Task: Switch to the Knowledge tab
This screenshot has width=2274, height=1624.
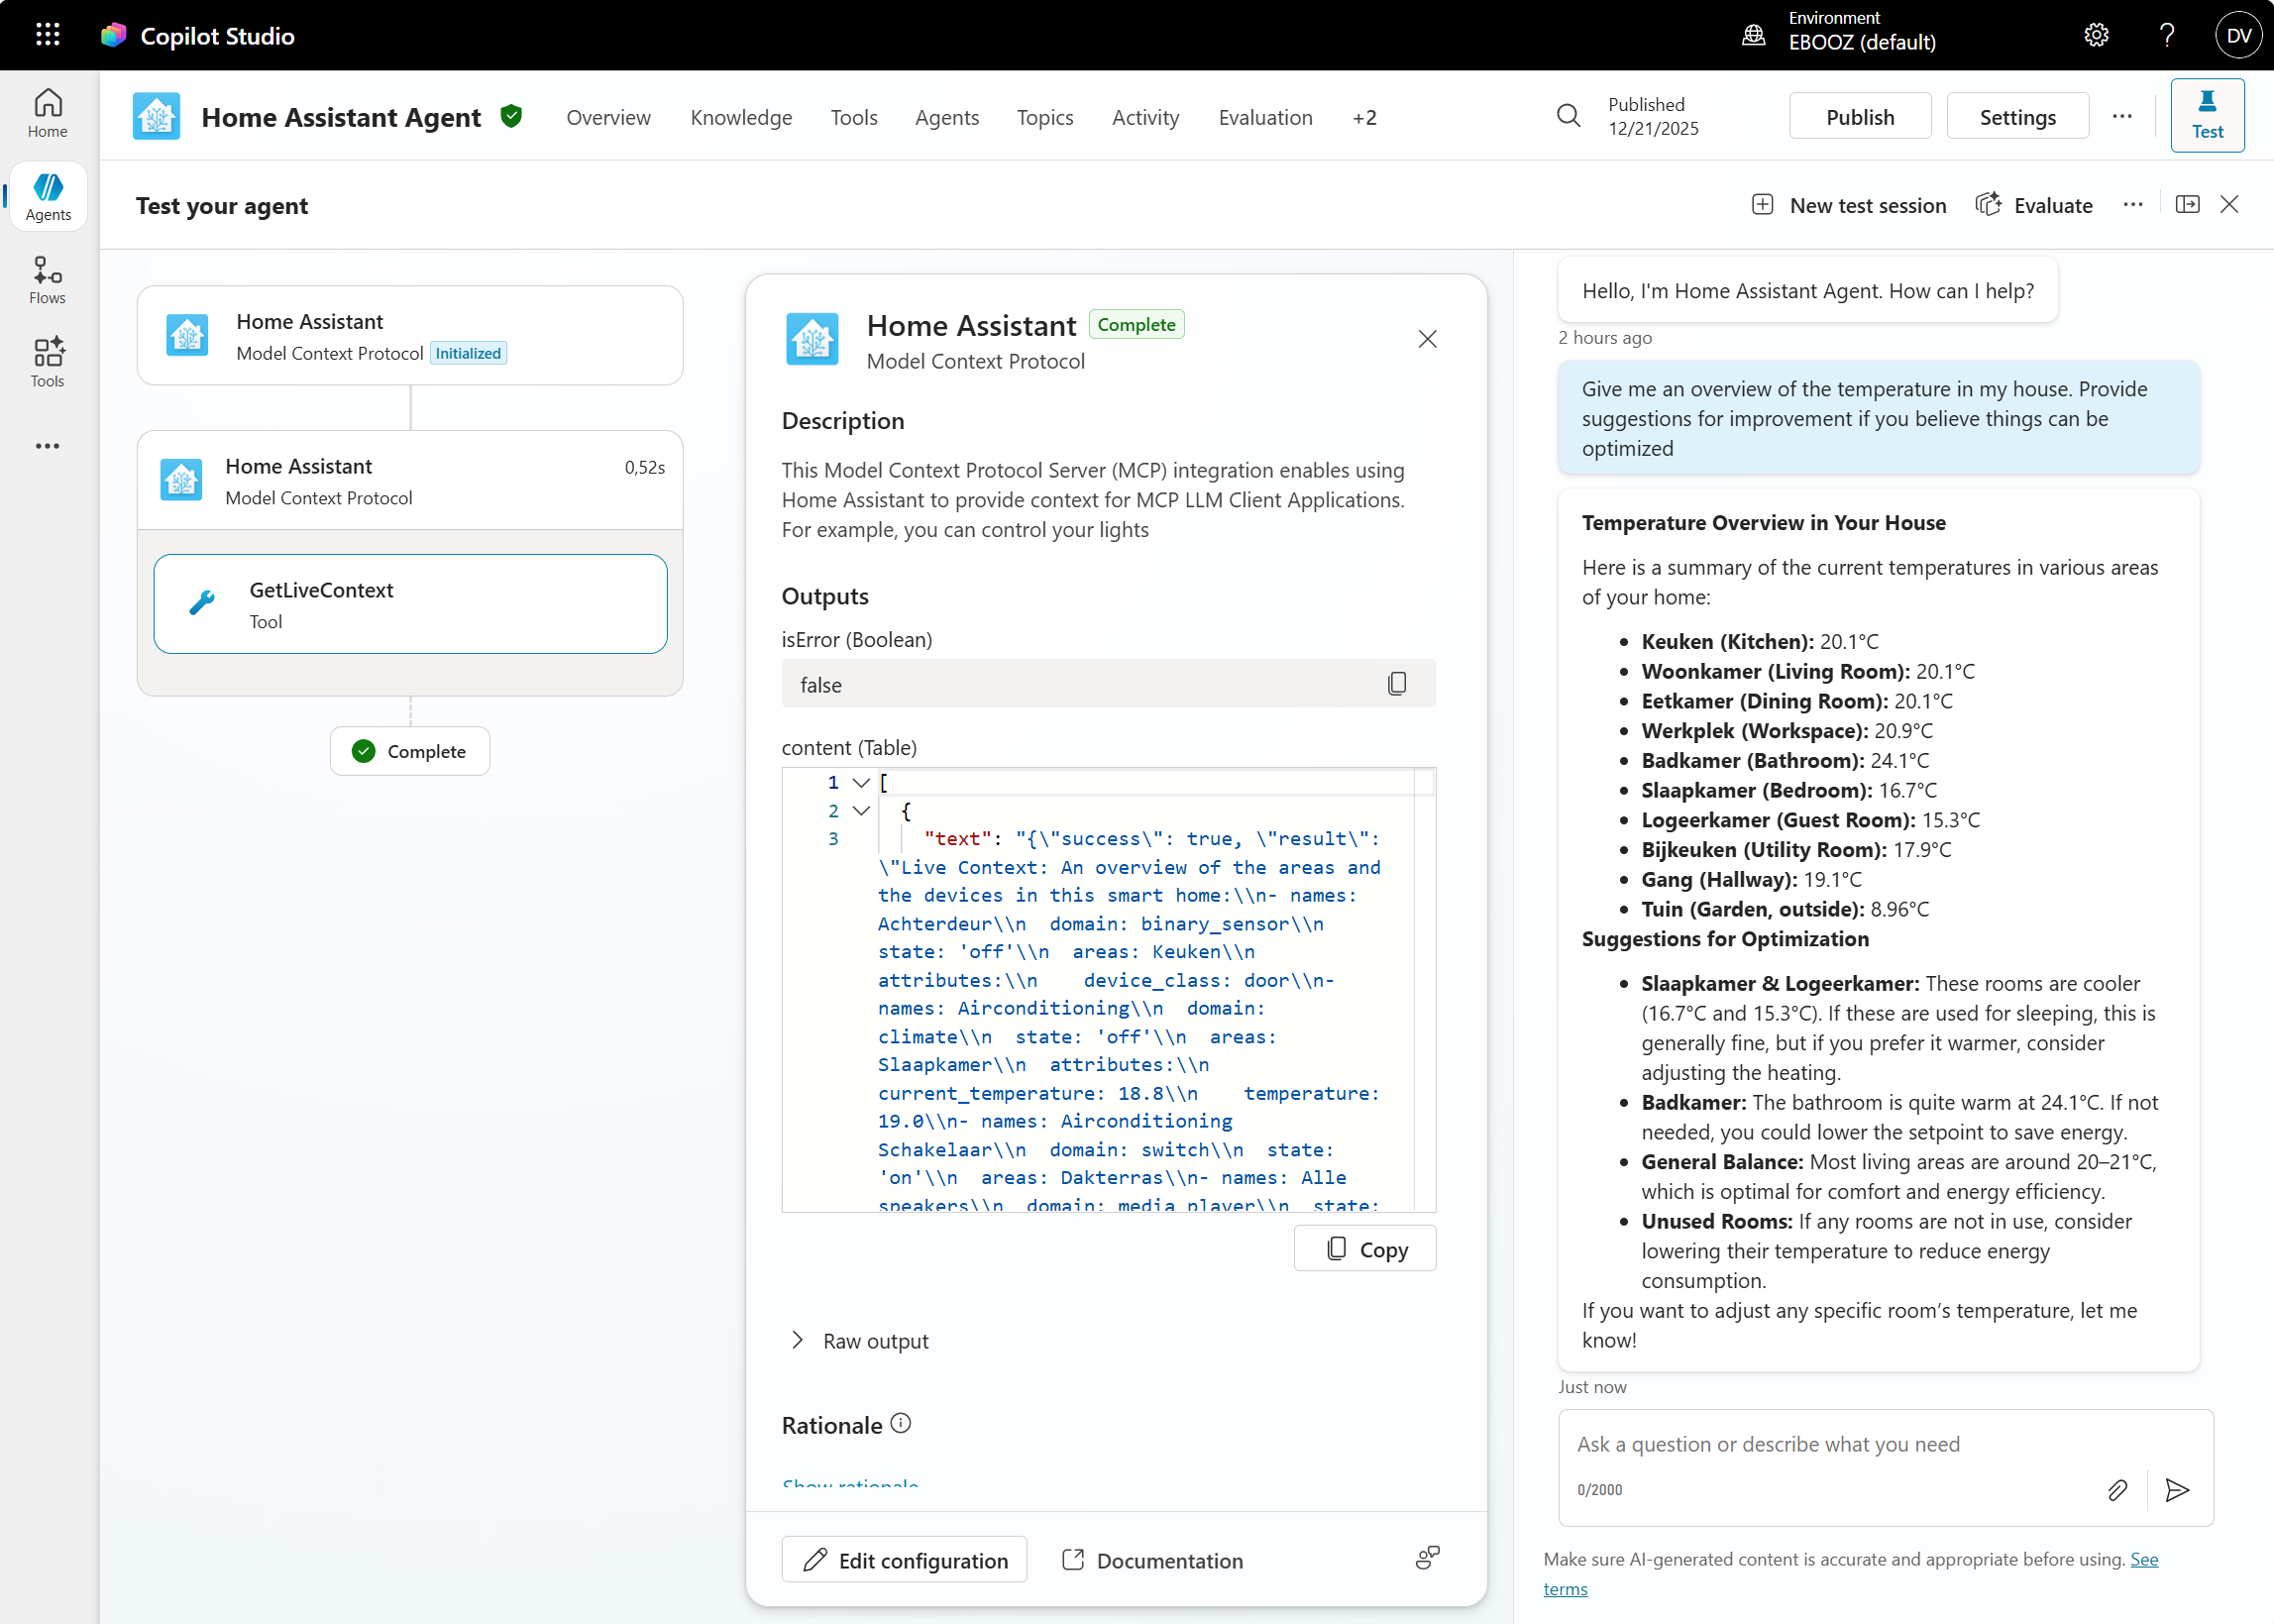Action: click(x=740, y=117)
